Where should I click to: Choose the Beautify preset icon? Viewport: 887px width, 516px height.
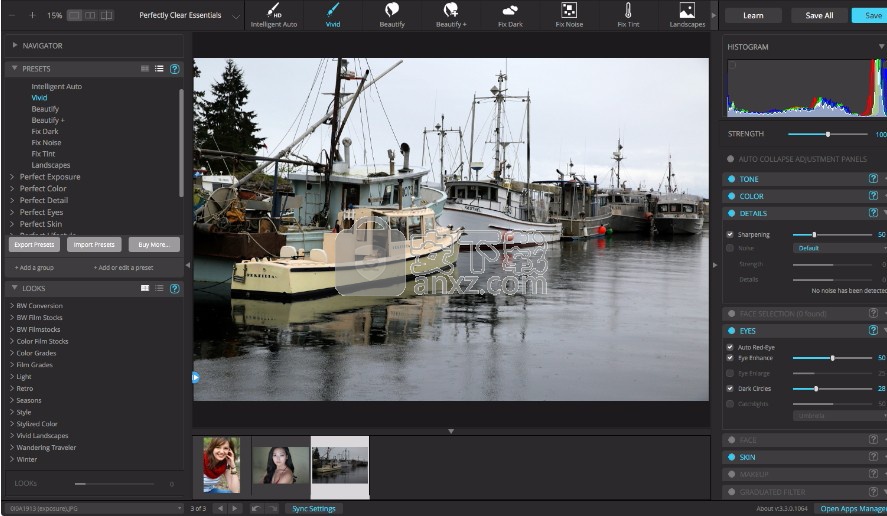tap(392, 10)
